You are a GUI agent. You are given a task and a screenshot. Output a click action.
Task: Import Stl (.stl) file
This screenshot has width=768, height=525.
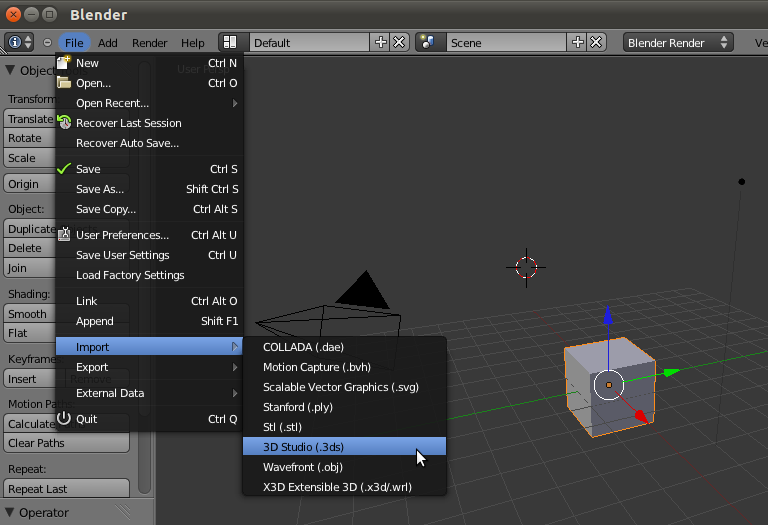(x=345, y=427)
